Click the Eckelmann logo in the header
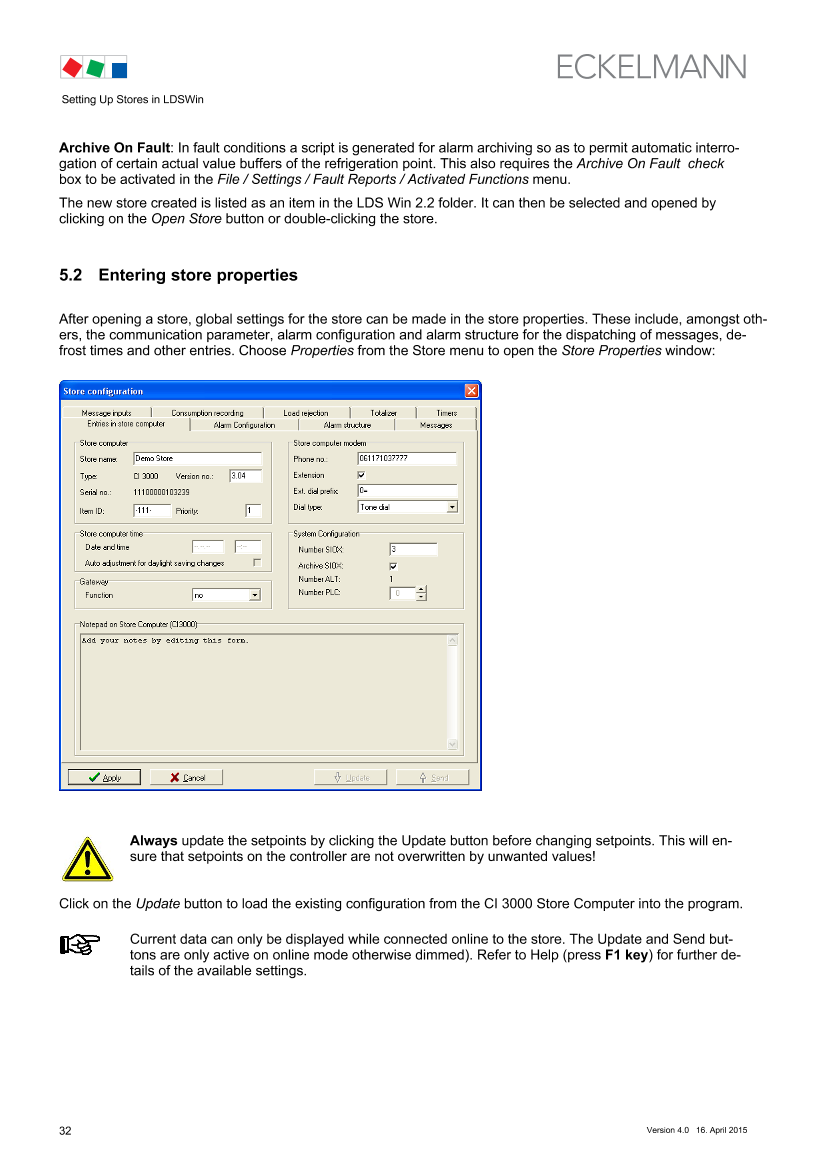This screenshot has height=1169, width=827. click(x=651, y=67)
